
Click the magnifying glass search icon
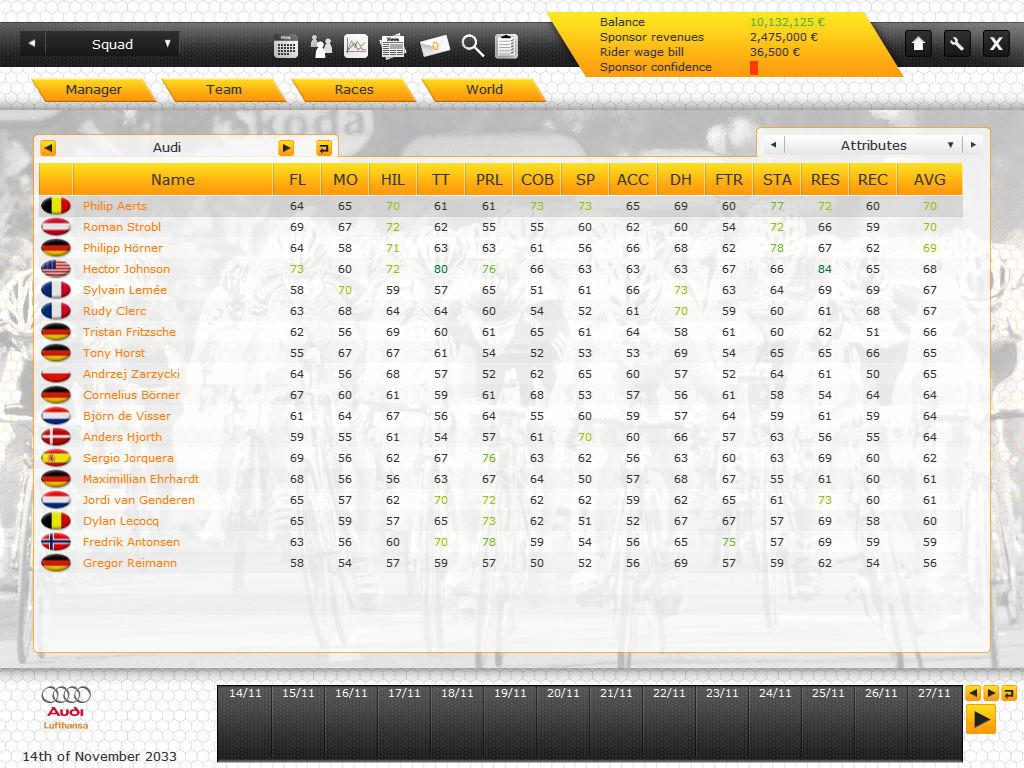472,45
